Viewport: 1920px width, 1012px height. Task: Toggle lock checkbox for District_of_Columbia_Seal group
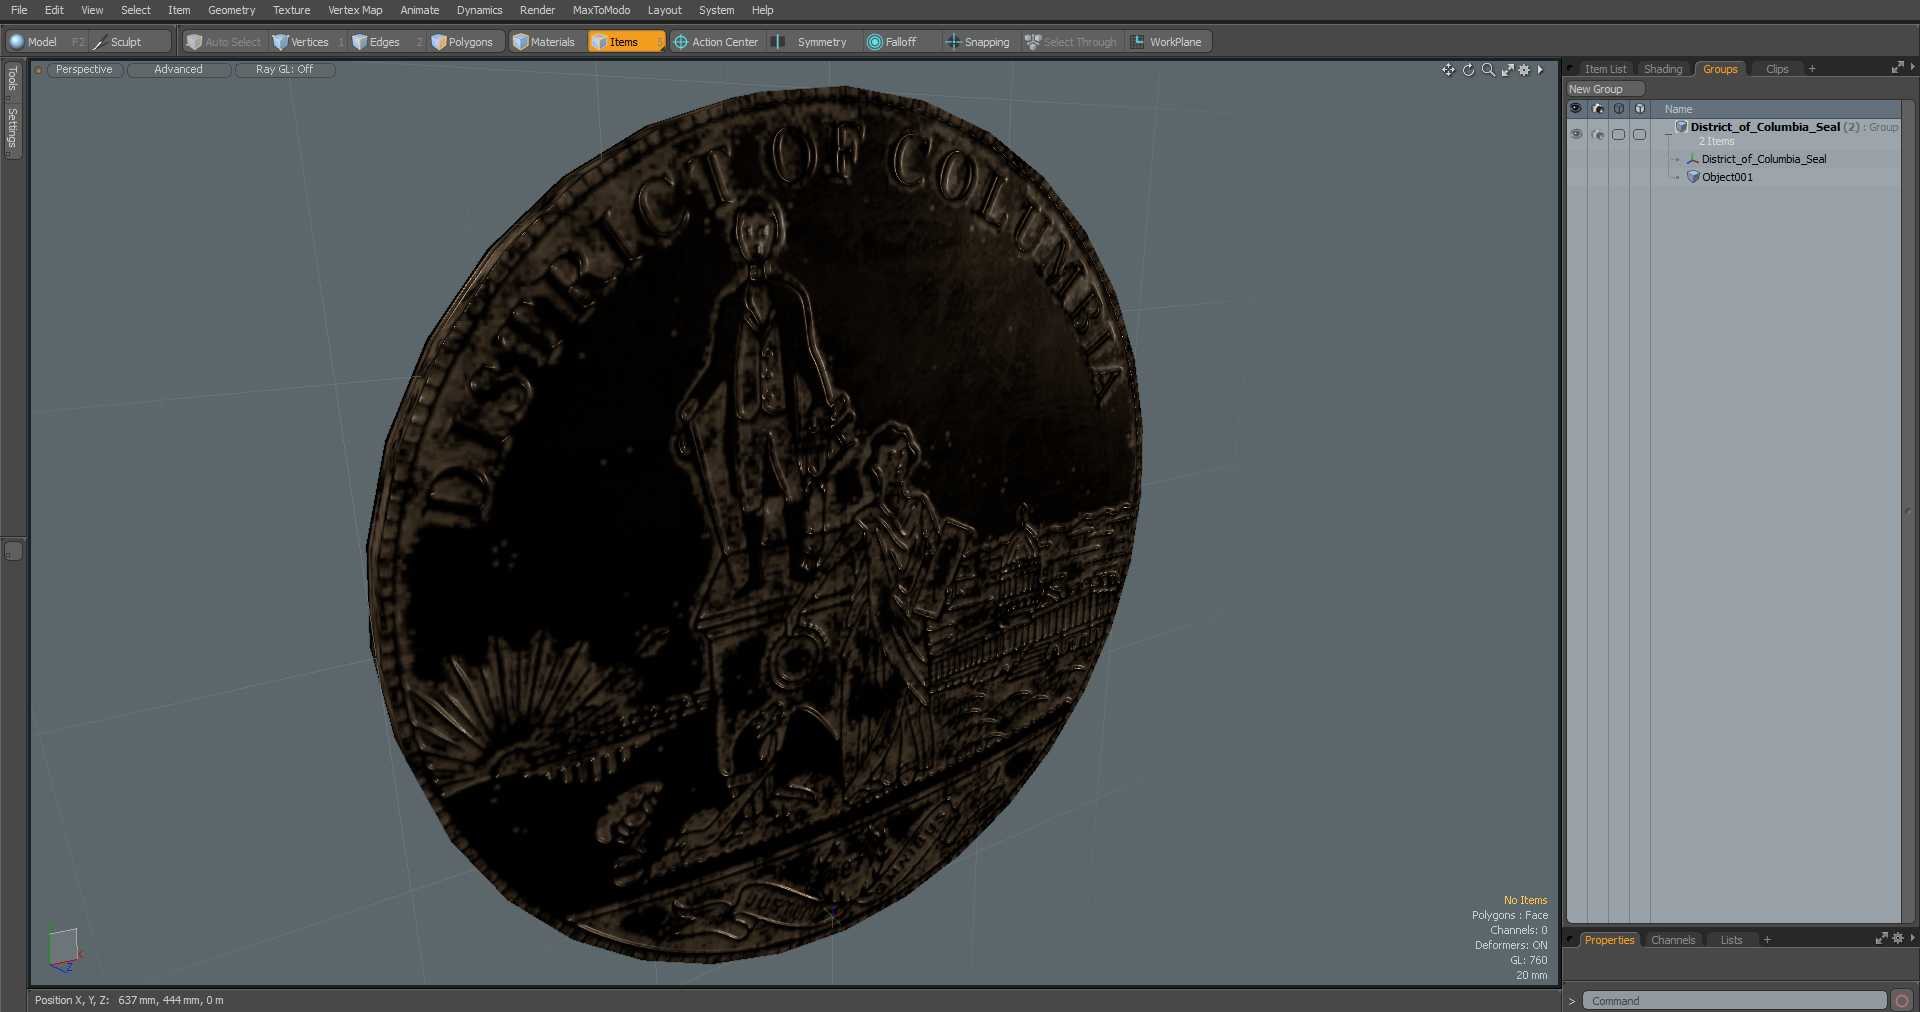click(x=1619, y=134)
